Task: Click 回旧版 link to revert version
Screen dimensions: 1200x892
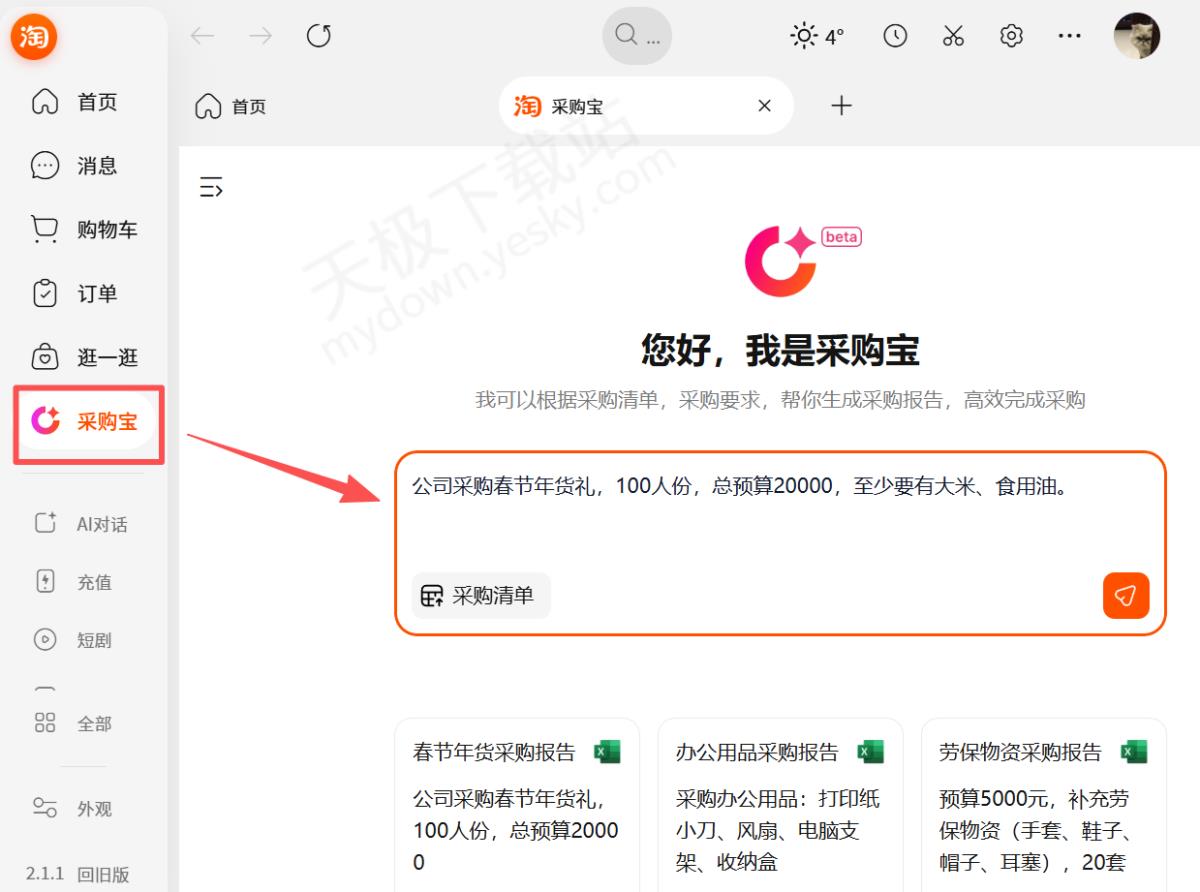Action: coord(104,873)
